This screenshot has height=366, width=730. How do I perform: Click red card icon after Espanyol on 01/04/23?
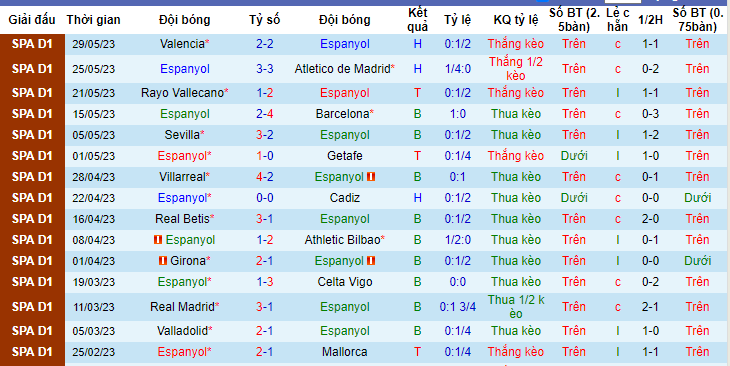(371, 261)
